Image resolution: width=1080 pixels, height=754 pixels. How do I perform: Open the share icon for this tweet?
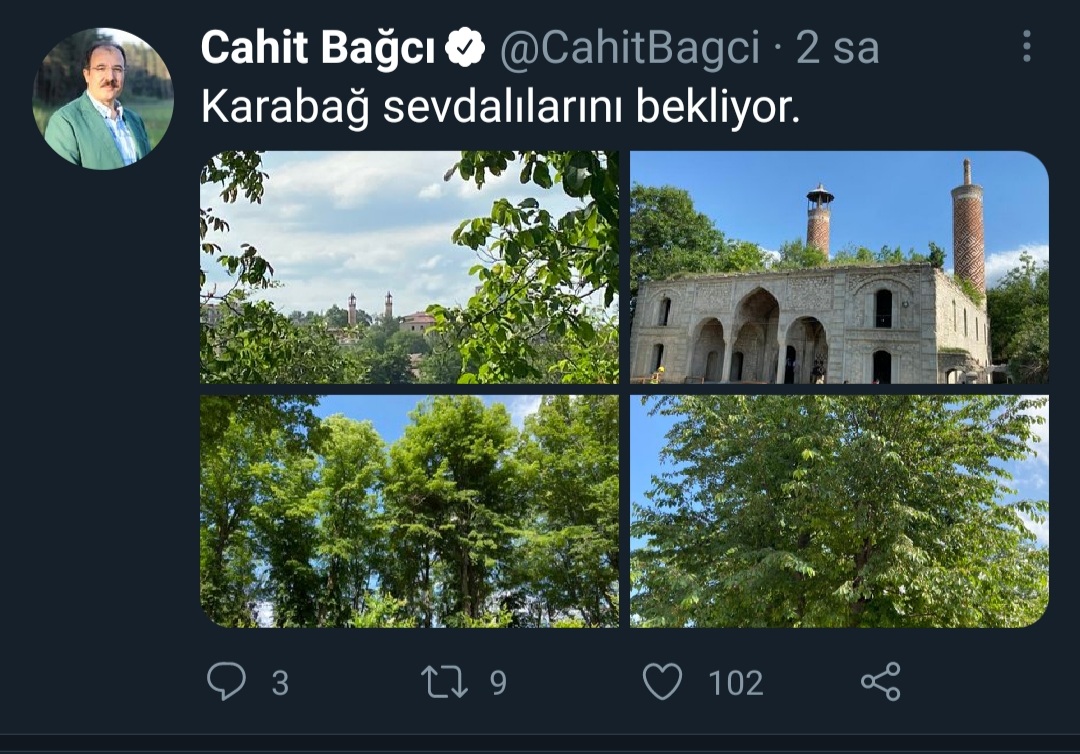pyautogui.click(x=880, y=682)
